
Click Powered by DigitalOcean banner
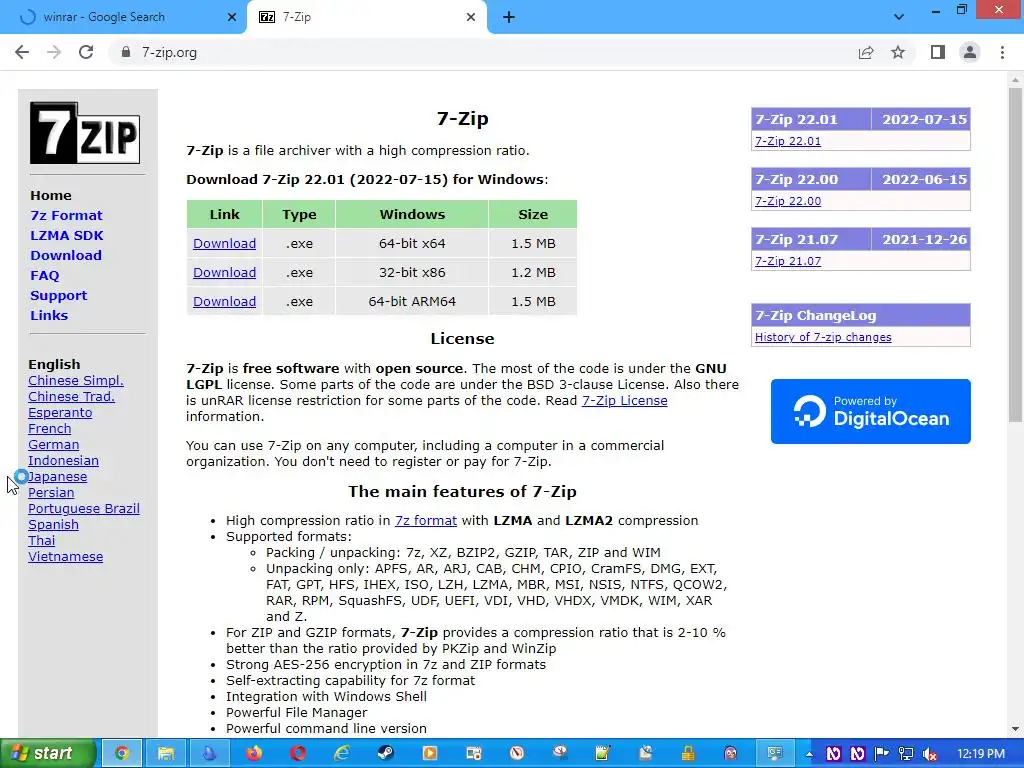point(871,411)
